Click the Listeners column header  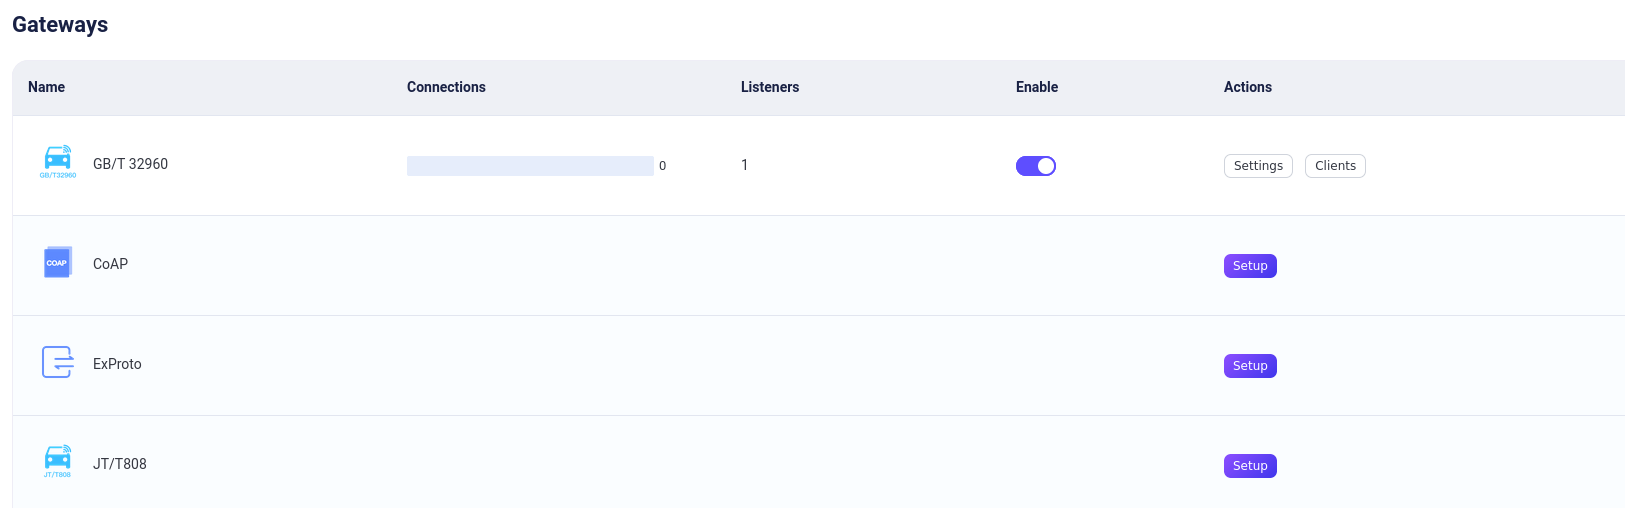[x=770, y=87]
